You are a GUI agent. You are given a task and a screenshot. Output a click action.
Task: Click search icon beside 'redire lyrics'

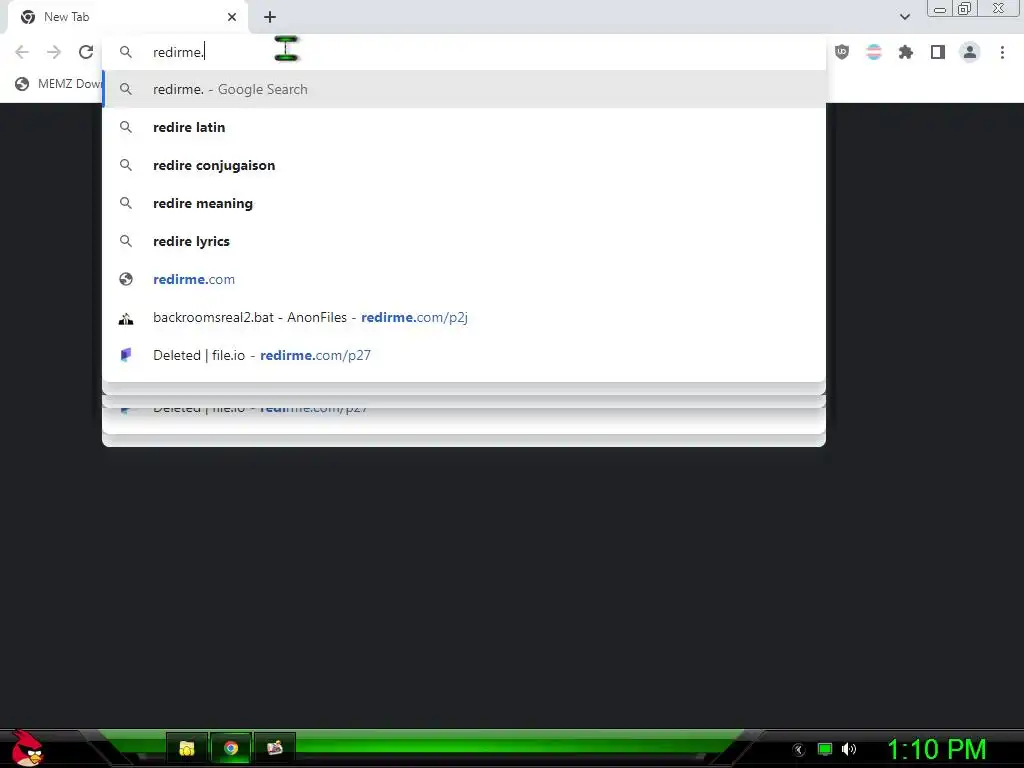126,241
